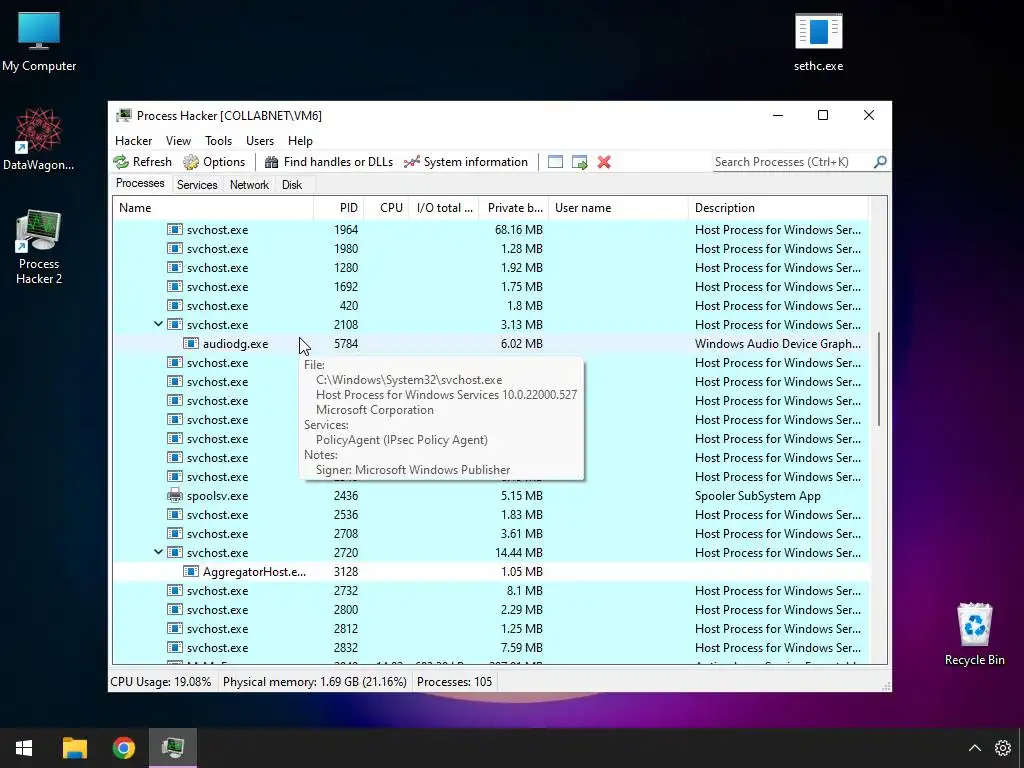
Task: Click the search magnifier icon
Action: pyautogui.click(x=880, y=162)
